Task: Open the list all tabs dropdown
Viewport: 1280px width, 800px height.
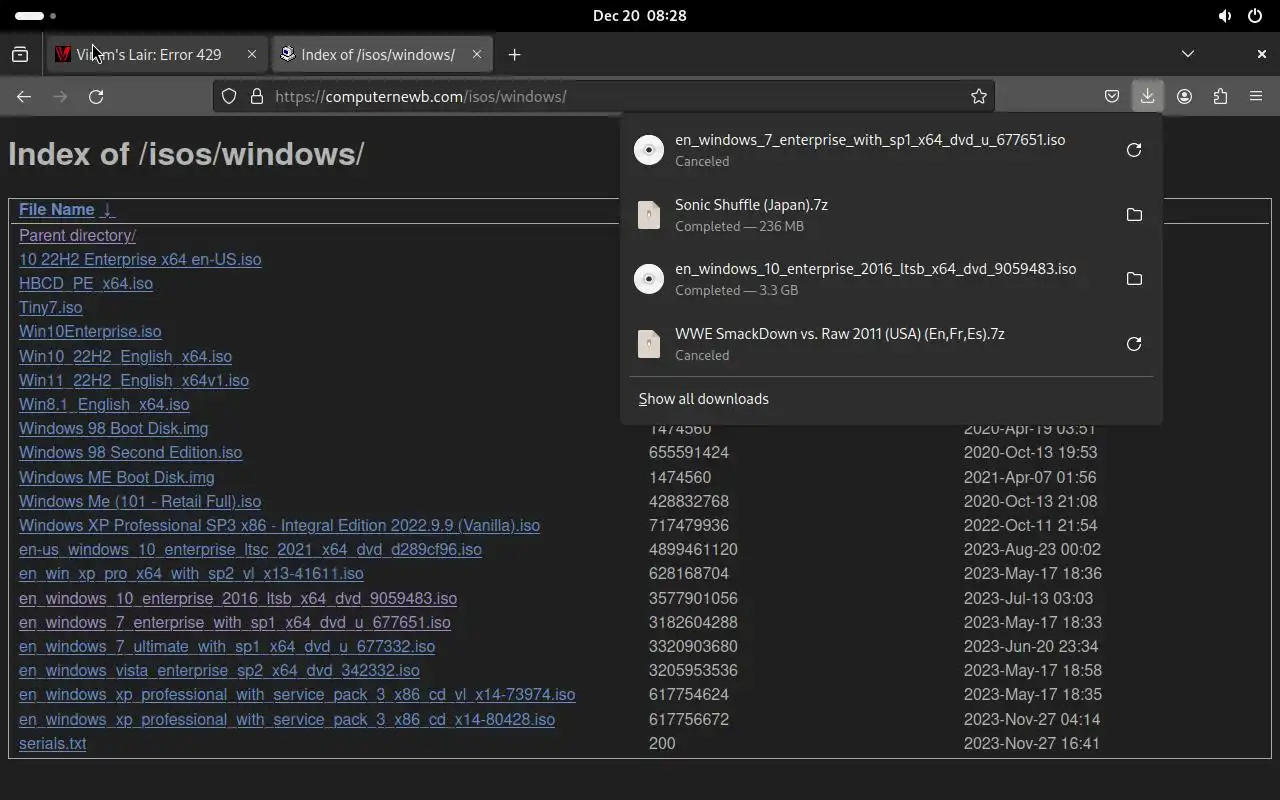Action: pos(1188,55)
